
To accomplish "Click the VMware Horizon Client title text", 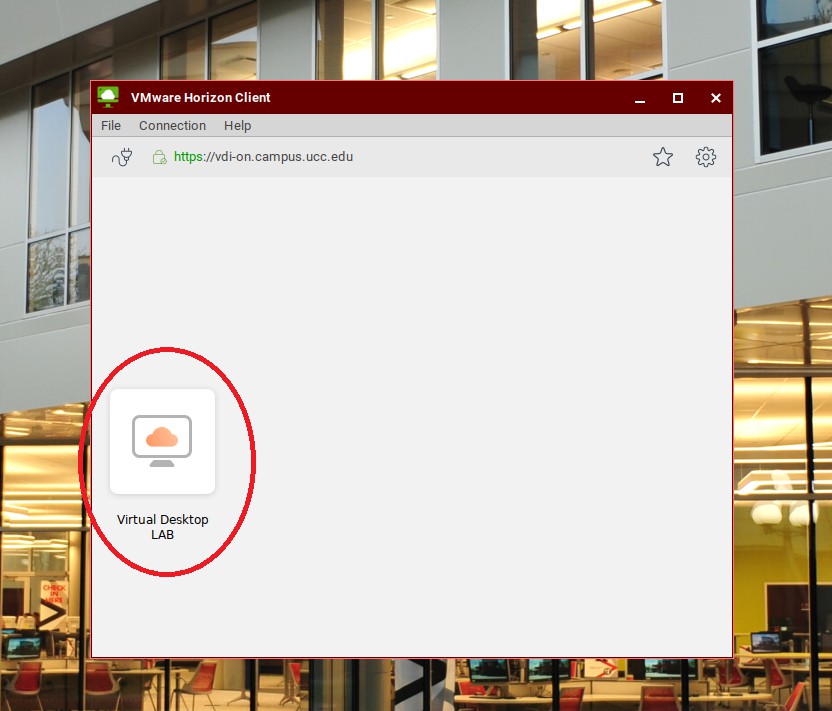I will tap(201, 98).
